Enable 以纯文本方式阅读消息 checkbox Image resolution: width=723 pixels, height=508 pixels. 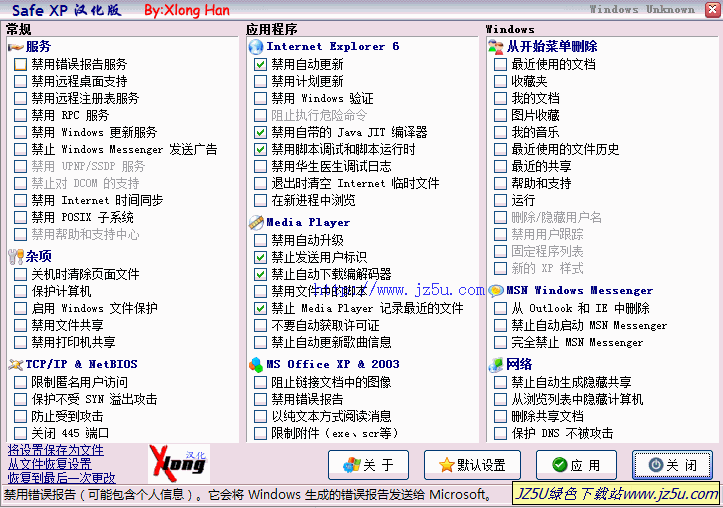[261, 417]
